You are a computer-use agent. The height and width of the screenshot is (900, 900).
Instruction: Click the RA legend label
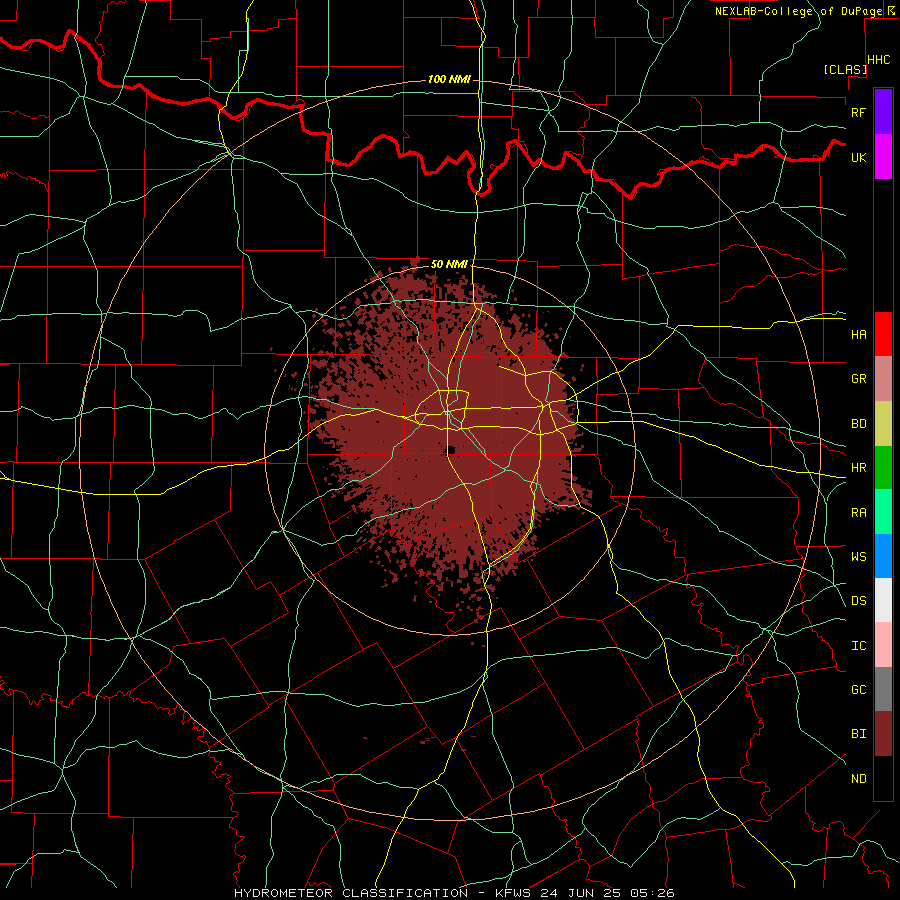(x=858, y=513)
